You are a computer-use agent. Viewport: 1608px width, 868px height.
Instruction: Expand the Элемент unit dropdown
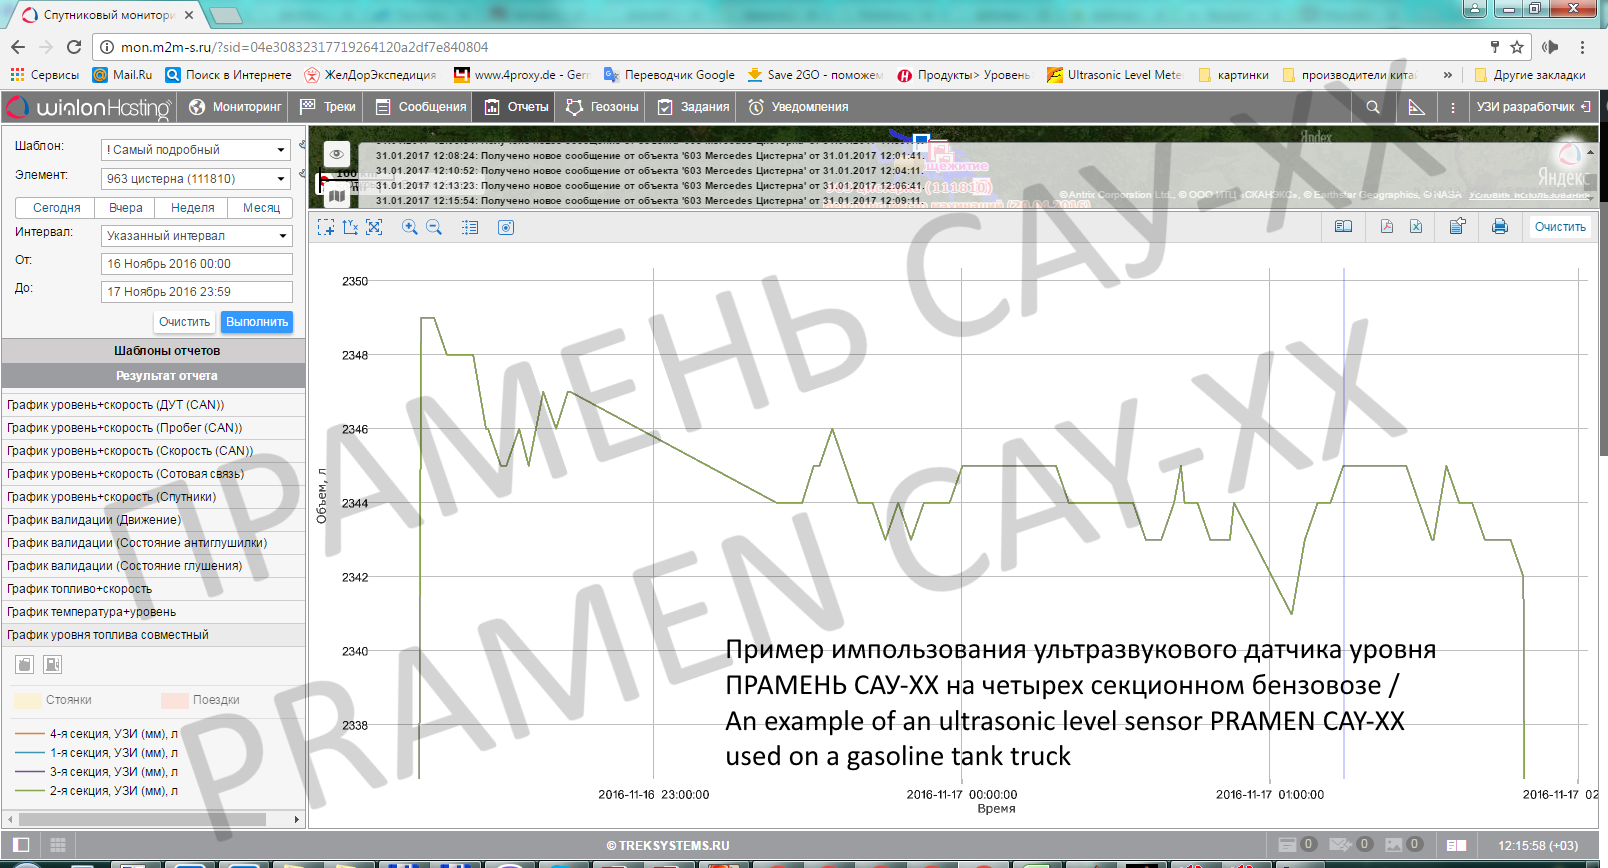pos(196,179)
